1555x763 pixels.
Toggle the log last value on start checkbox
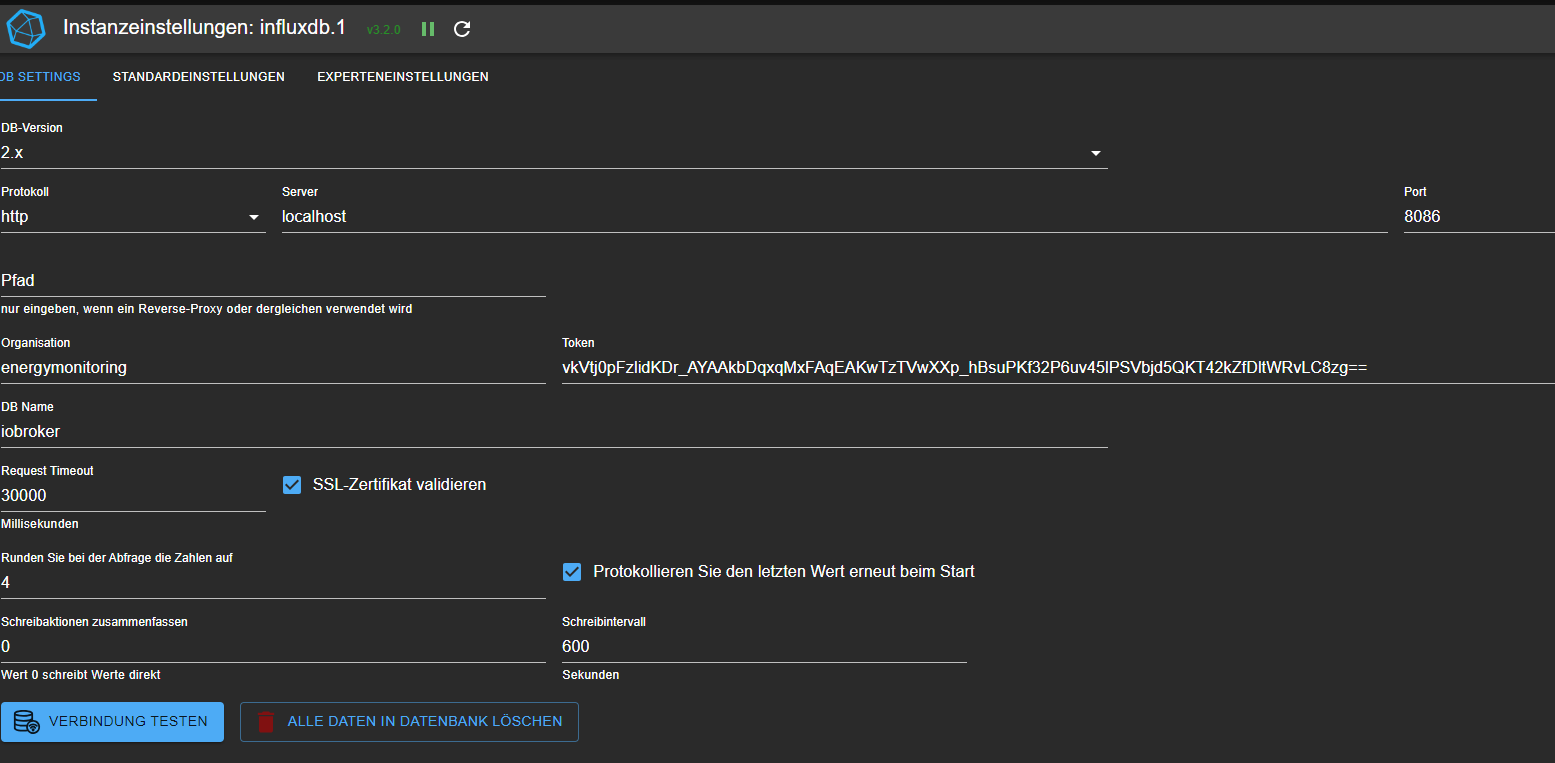[572, 572]
